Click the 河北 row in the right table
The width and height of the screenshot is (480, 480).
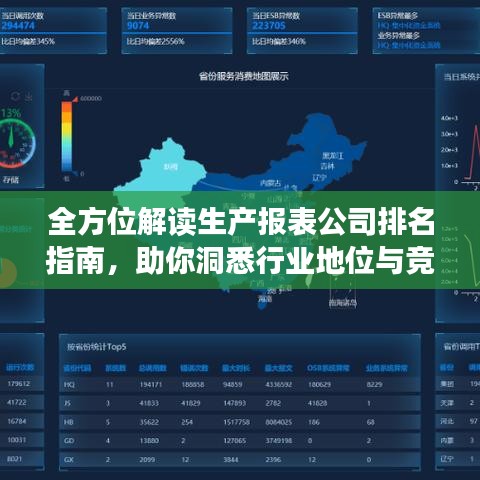pyautogui.click(x=458, y=422)
